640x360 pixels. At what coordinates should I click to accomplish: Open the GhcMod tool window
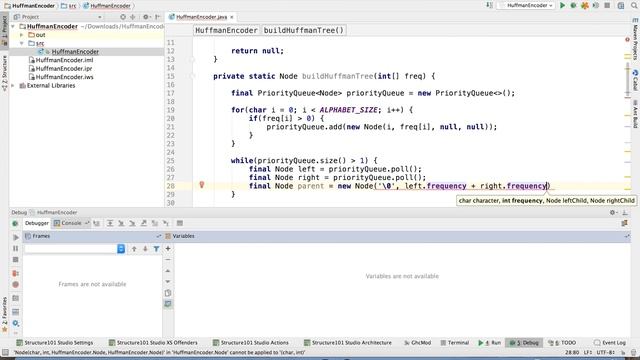pyautogui.click(x=417, y=343)
